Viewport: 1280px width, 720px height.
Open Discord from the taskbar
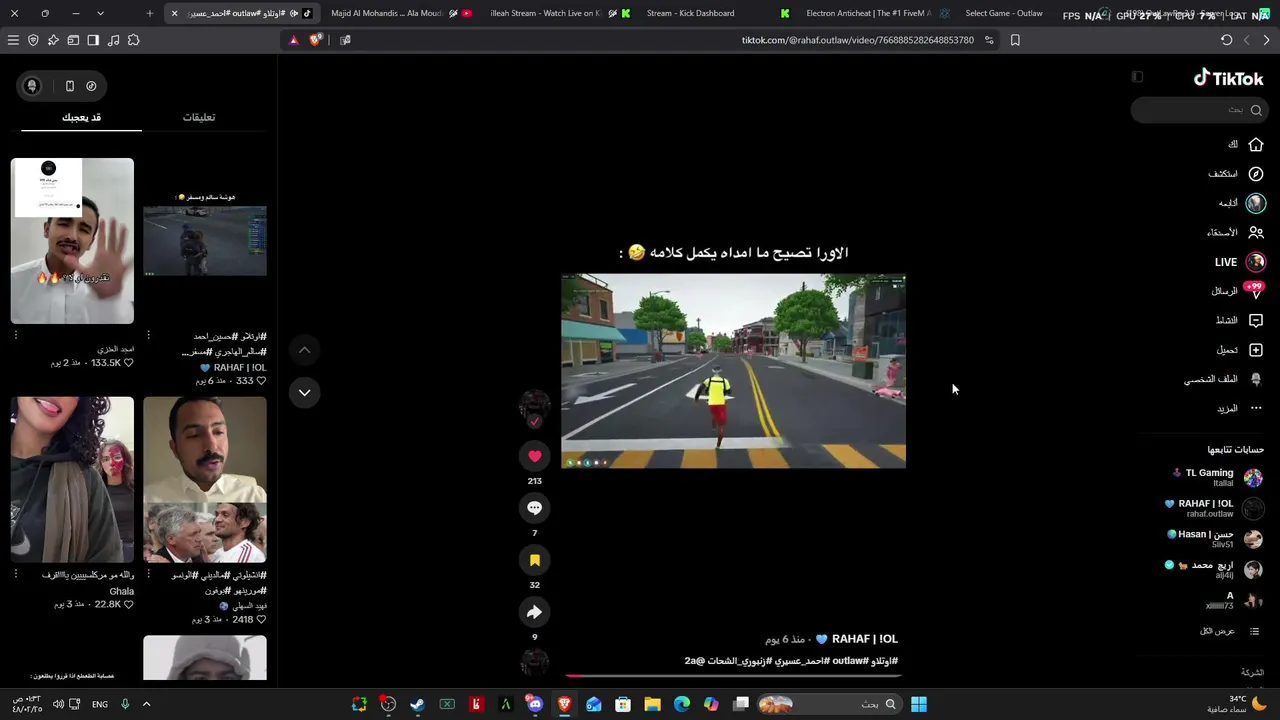pos(535,704)
